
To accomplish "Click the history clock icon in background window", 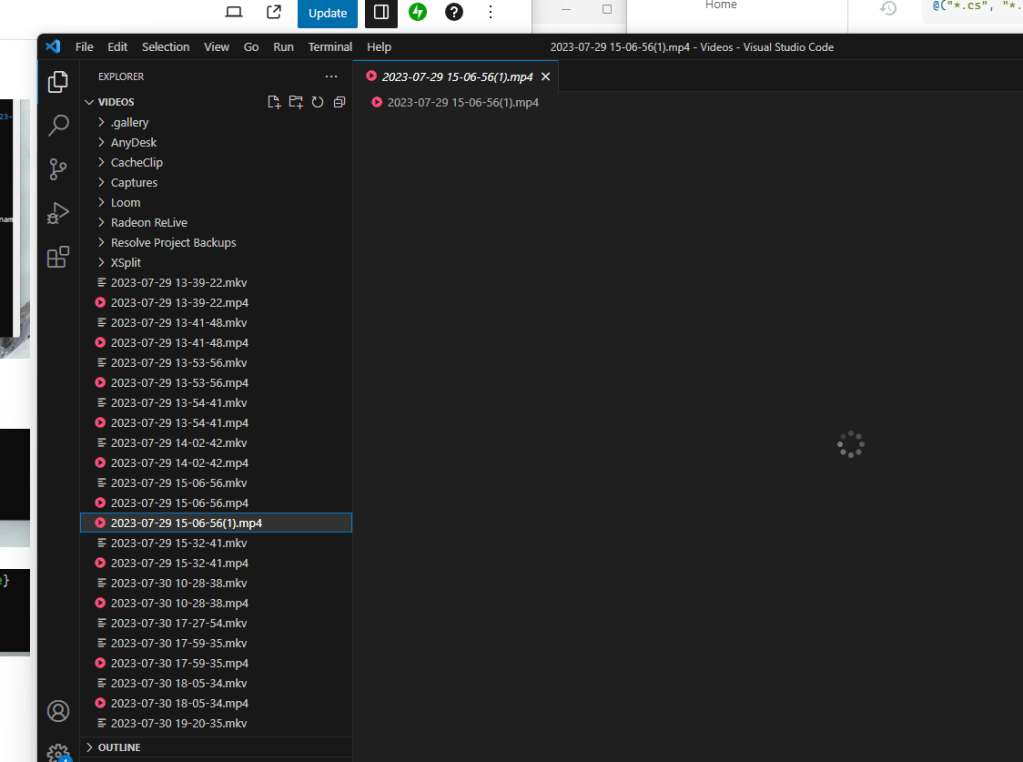I will pos(888,8).
